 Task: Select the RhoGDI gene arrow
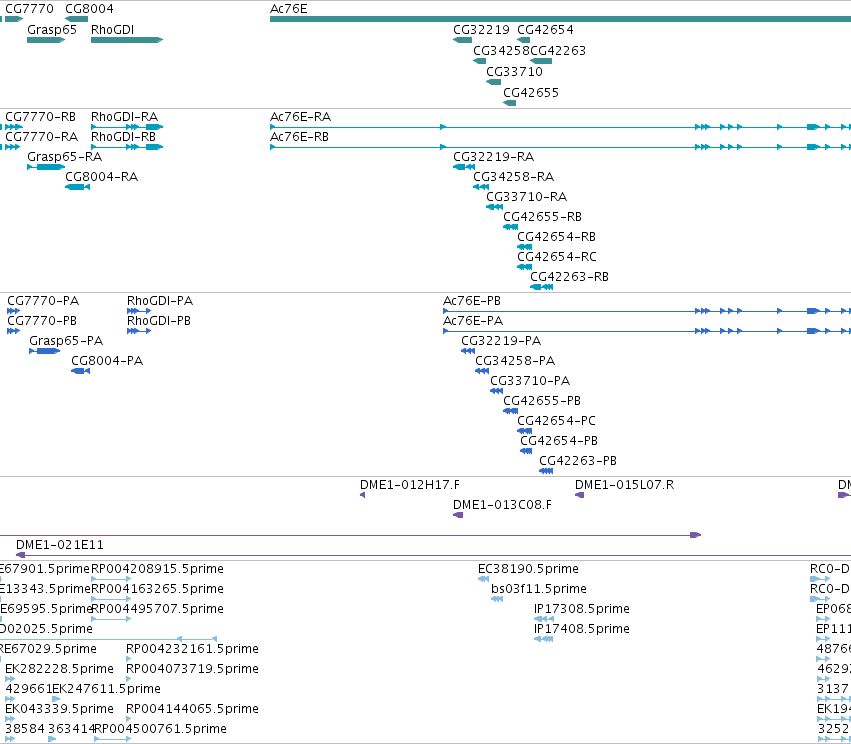pos(127,40)
